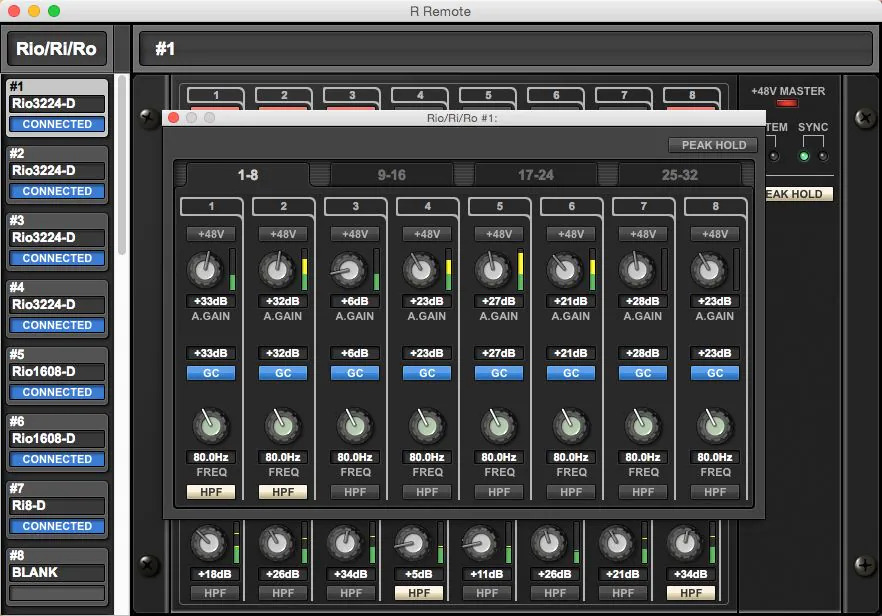The width and height of the screenshot is (882, 616).
Task: Click channel 6 +21dB gain value field
Action: pos(571,301)
